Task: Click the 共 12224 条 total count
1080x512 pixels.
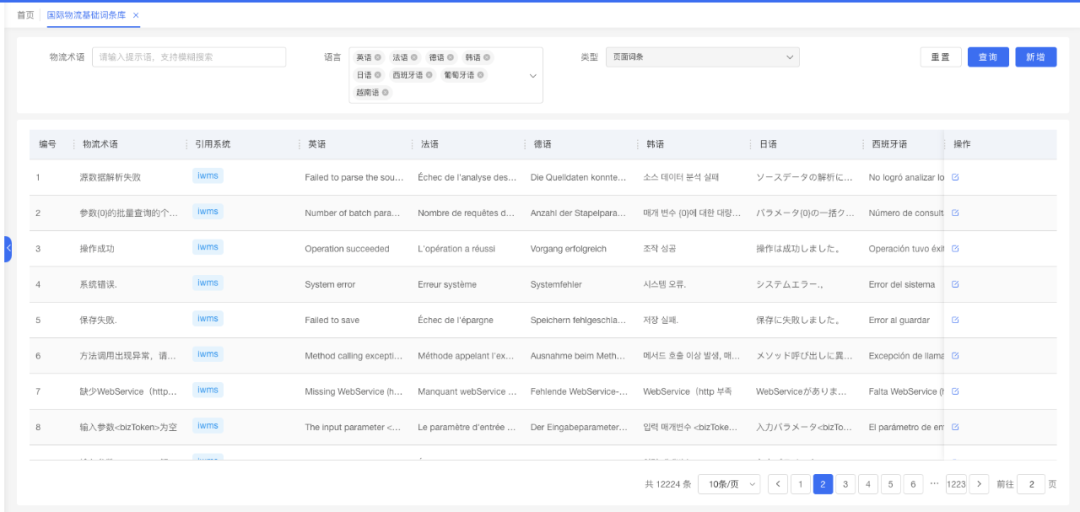Action: click(x=668, y=484)
